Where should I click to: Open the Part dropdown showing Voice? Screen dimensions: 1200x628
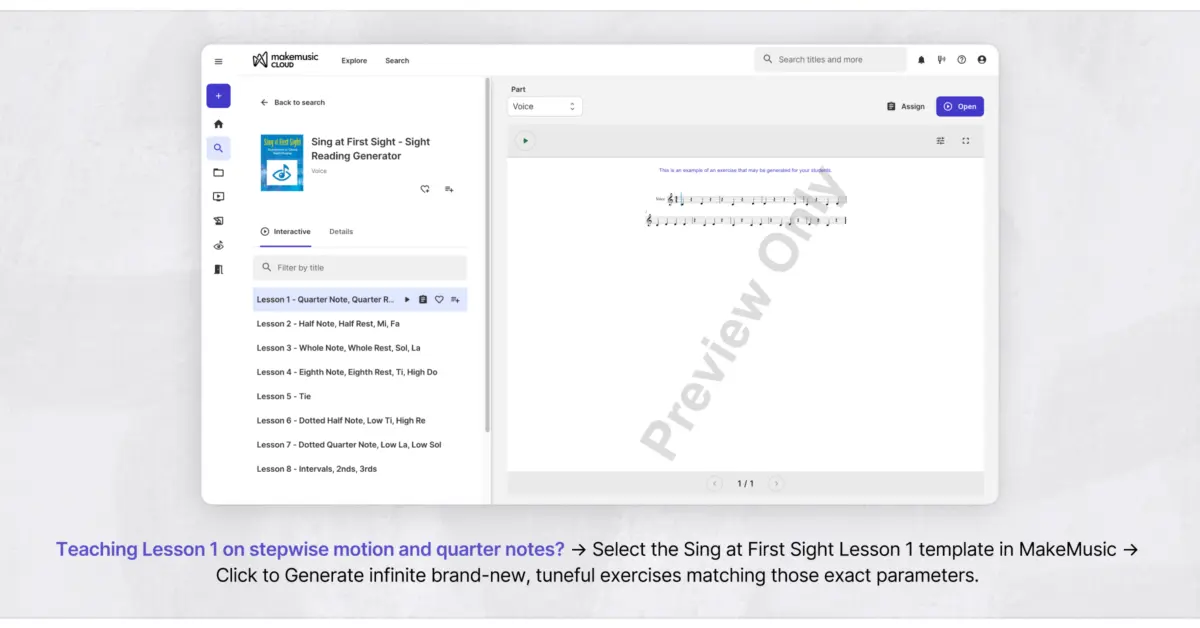545,106
